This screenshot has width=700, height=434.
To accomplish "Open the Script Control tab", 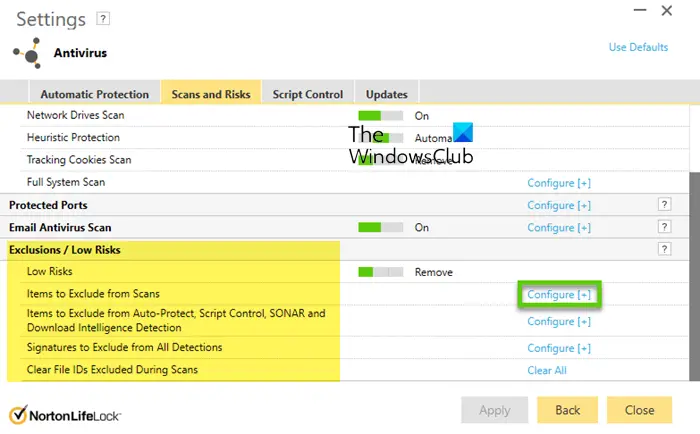I will pos(309,94).
